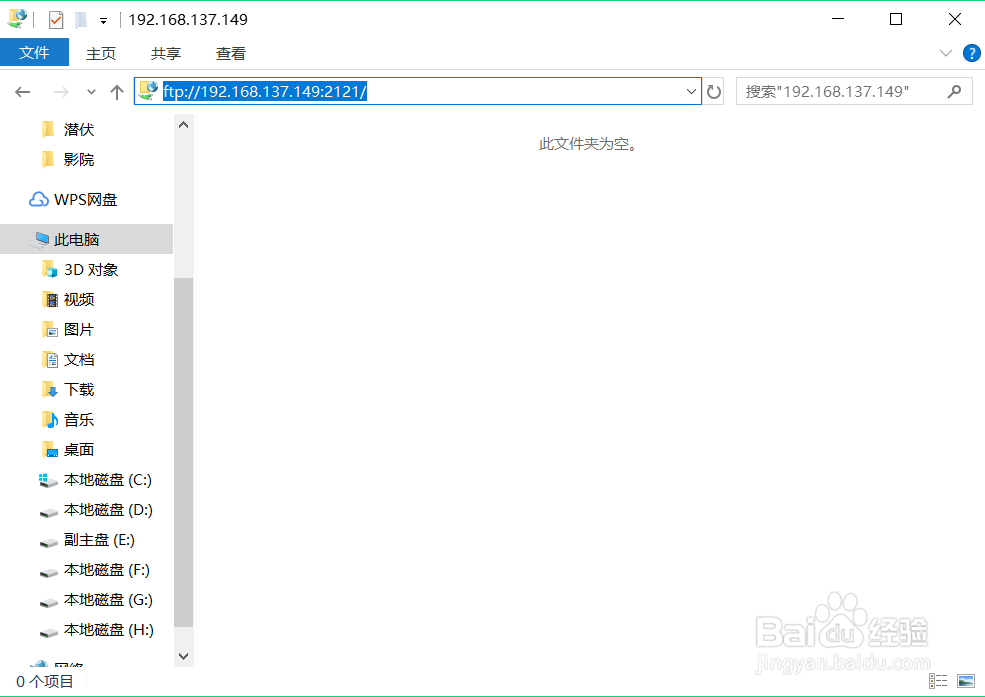Click the Help question mark button
985x697 pixels.
pyautogui.click(x=971, y=53)
